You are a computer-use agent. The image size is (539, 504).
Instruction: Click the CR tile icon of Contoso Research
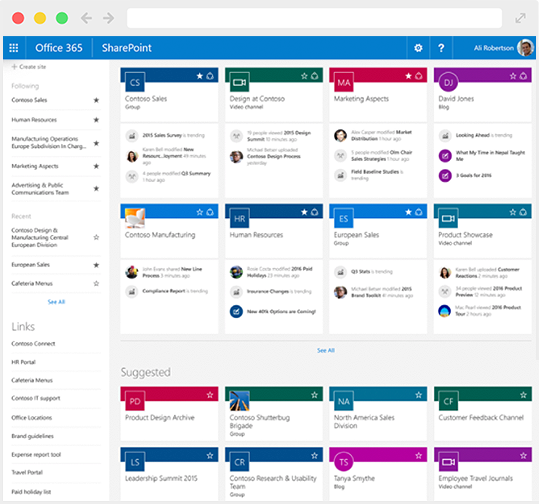tap(239, 462)
